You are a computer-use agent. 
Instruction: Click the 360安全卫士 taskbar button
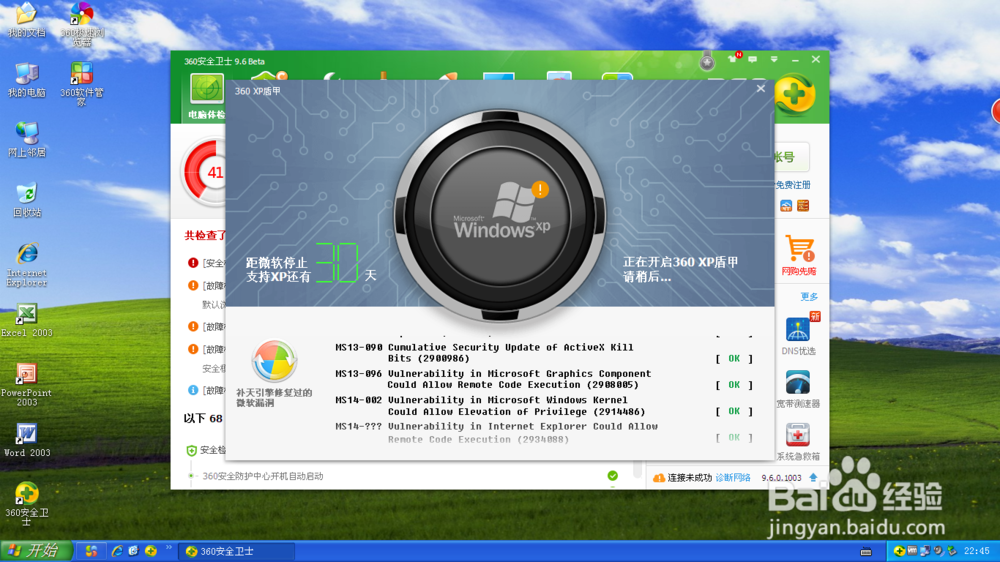click(x=237, y=551)
